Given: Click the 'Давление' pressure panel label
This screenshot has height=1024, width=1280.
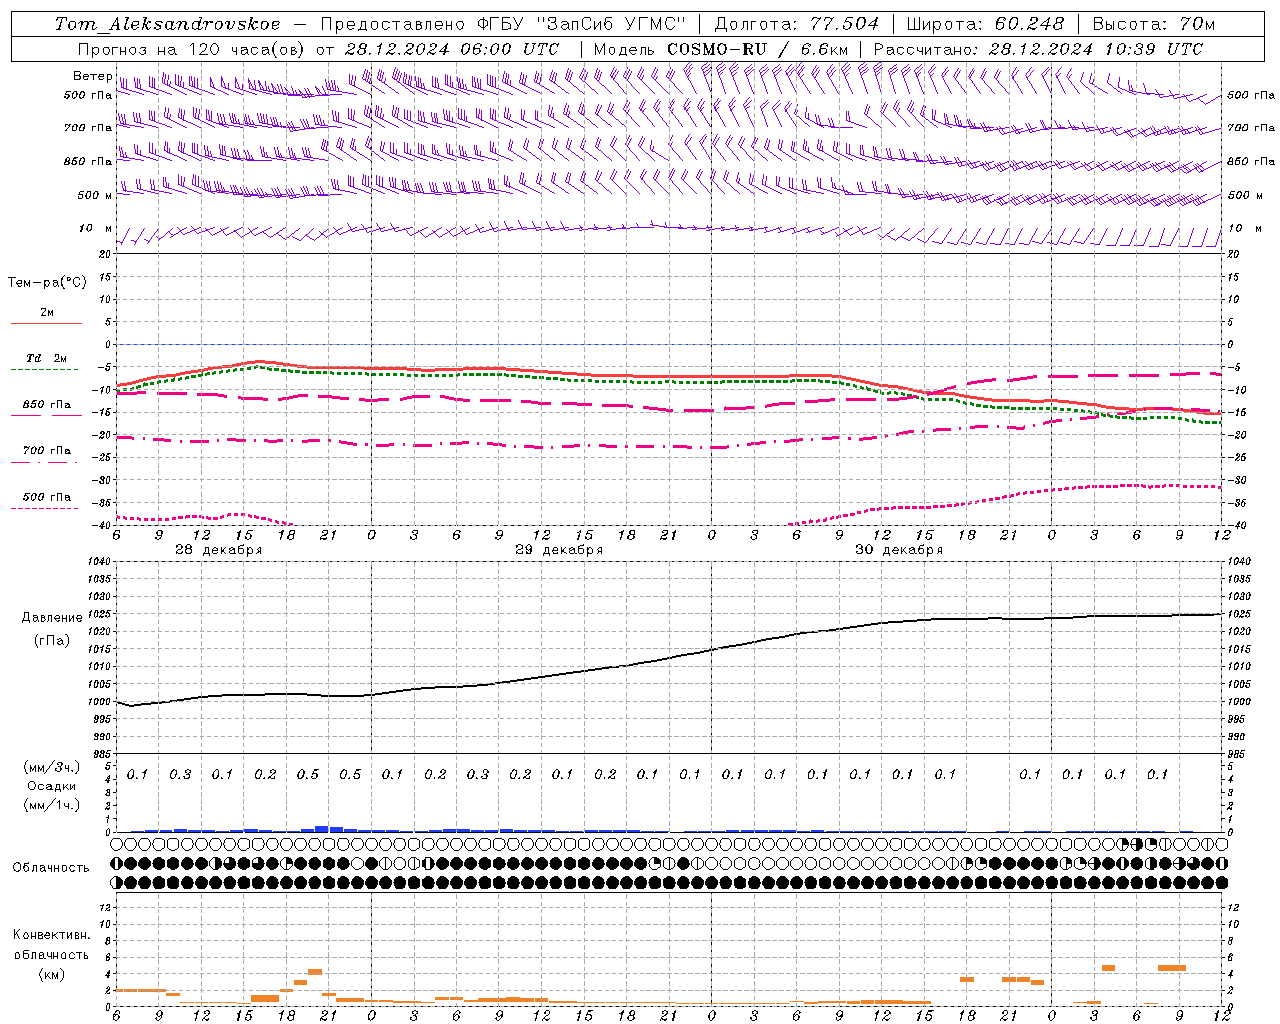Looking at the screenshot, I should tap(52, 618).
